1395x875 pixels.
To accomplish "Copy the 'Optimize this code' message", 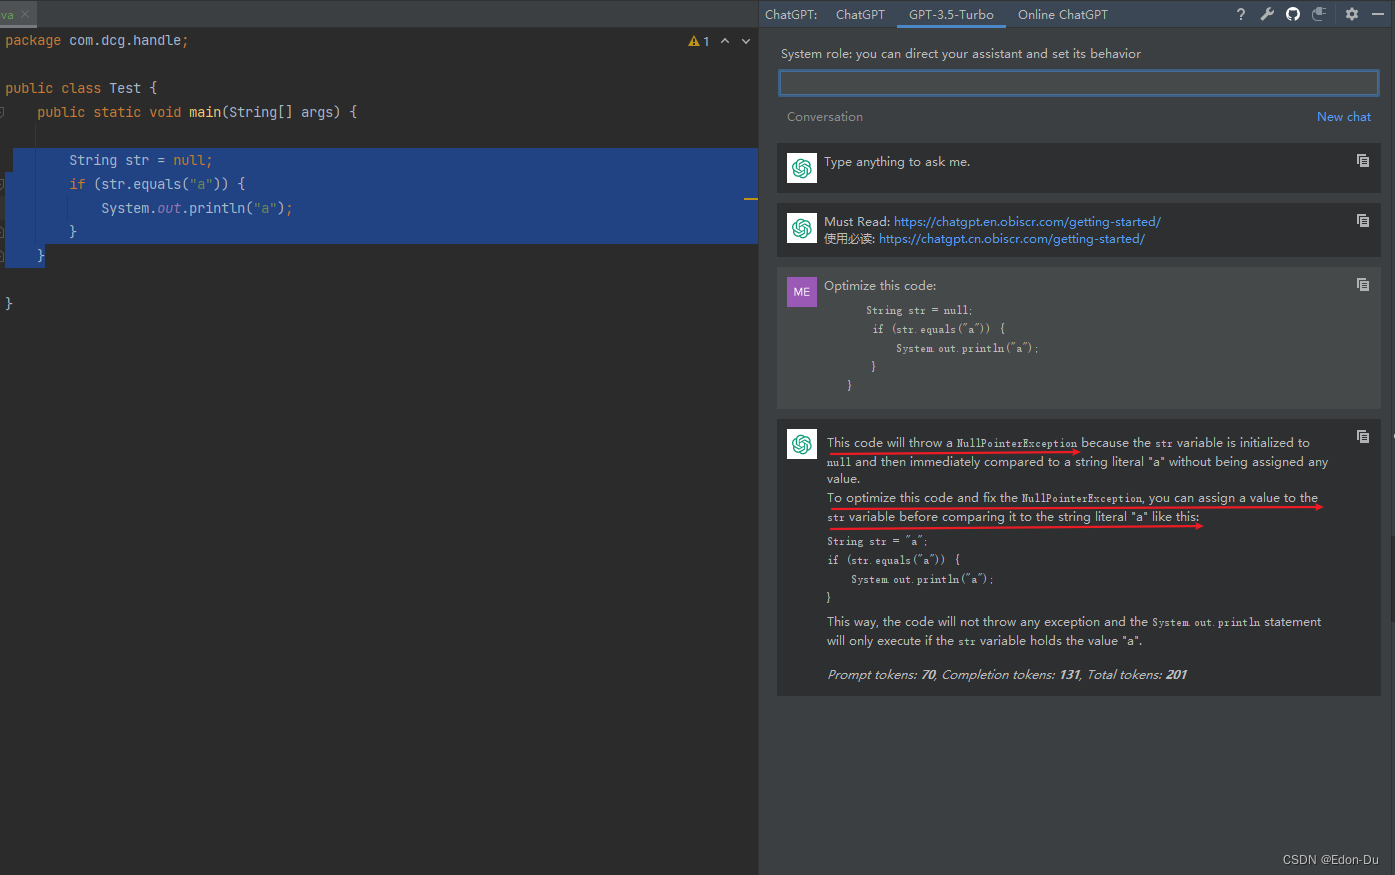I will (x=1363, y=284).
